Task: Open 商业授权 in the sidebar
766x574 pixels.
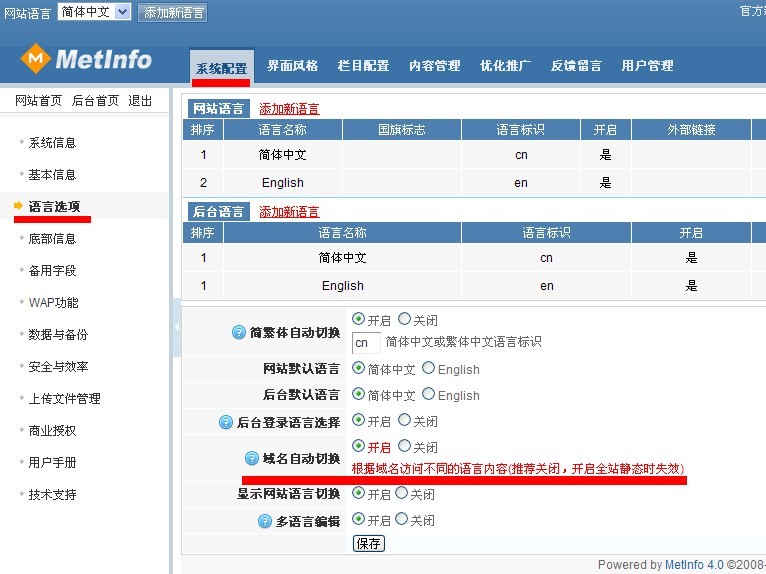Action: (52, 430)
